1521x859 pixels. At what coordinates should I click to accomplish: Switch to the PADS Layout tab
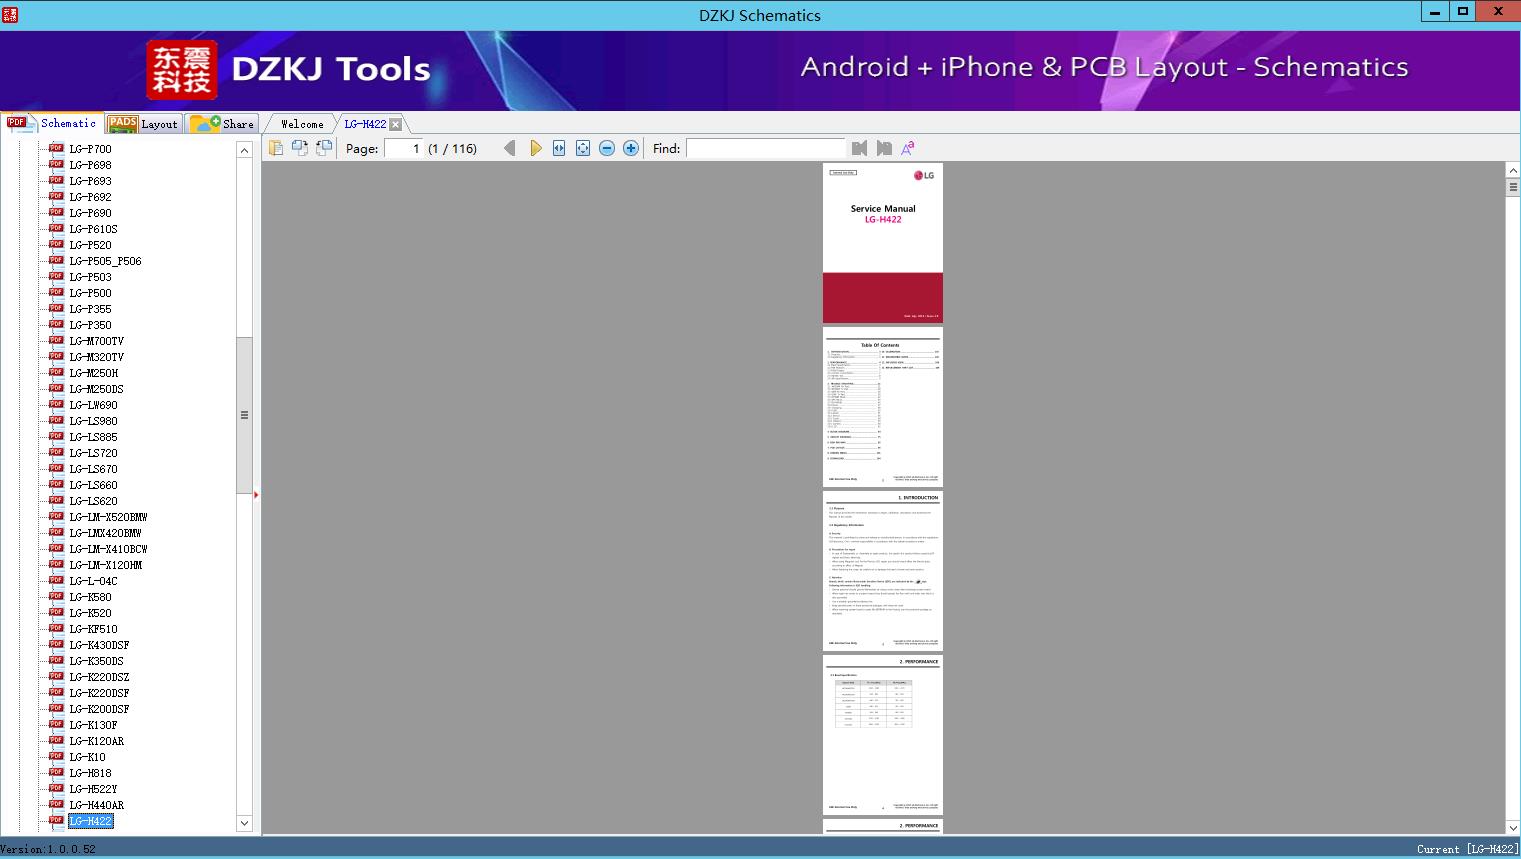pyautogui.click(x=143, y=124)
